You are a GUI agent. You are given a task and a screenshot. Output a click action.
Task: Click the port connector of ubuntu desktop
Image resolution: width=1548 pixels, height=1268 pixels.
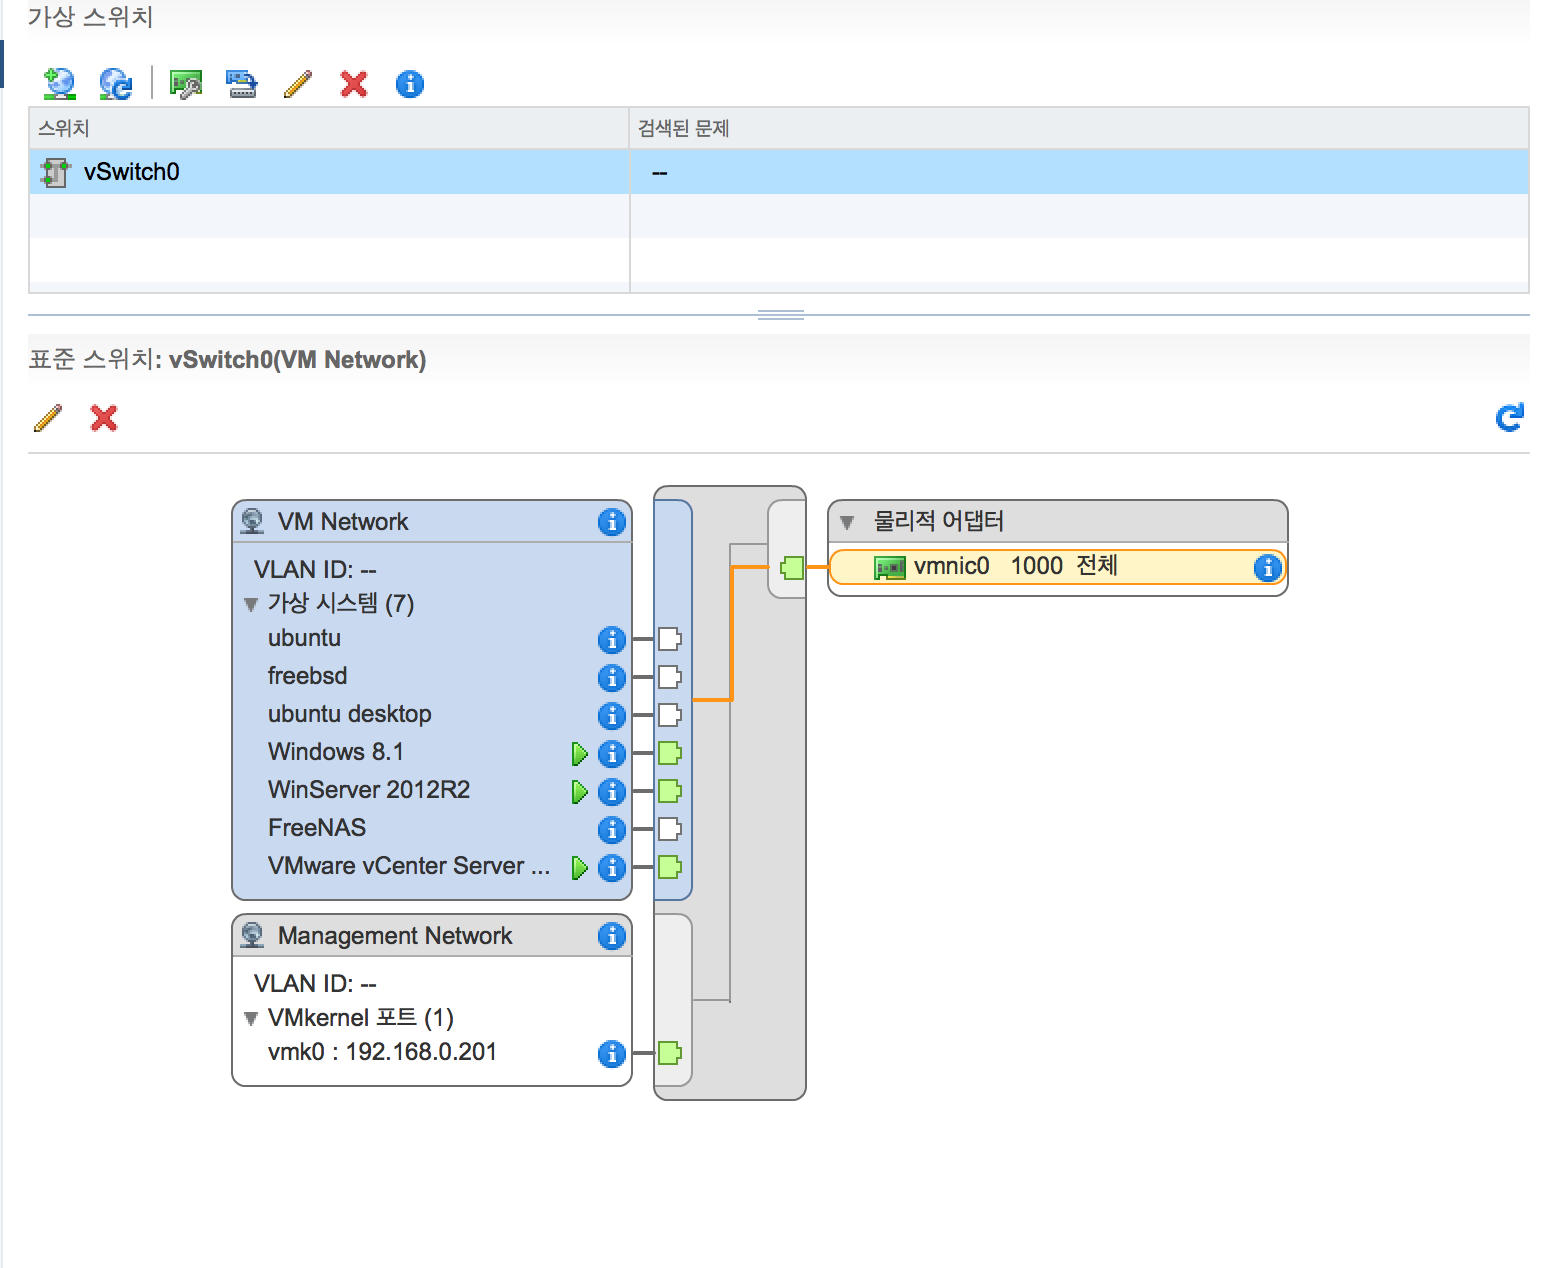point(670,715)
